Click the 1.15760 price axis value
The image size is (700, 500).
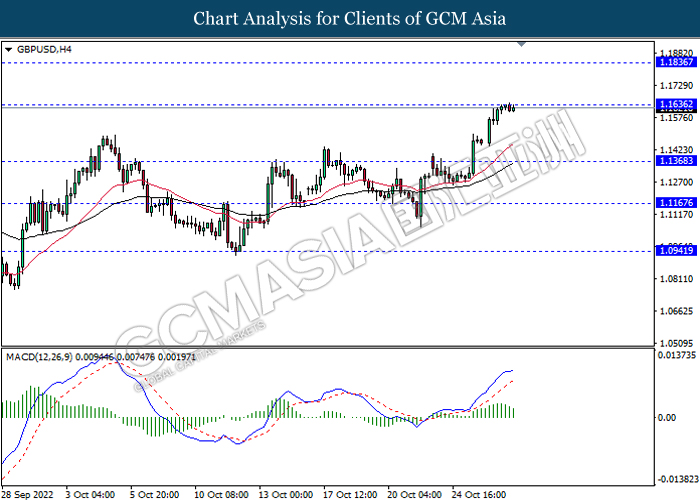676,118
